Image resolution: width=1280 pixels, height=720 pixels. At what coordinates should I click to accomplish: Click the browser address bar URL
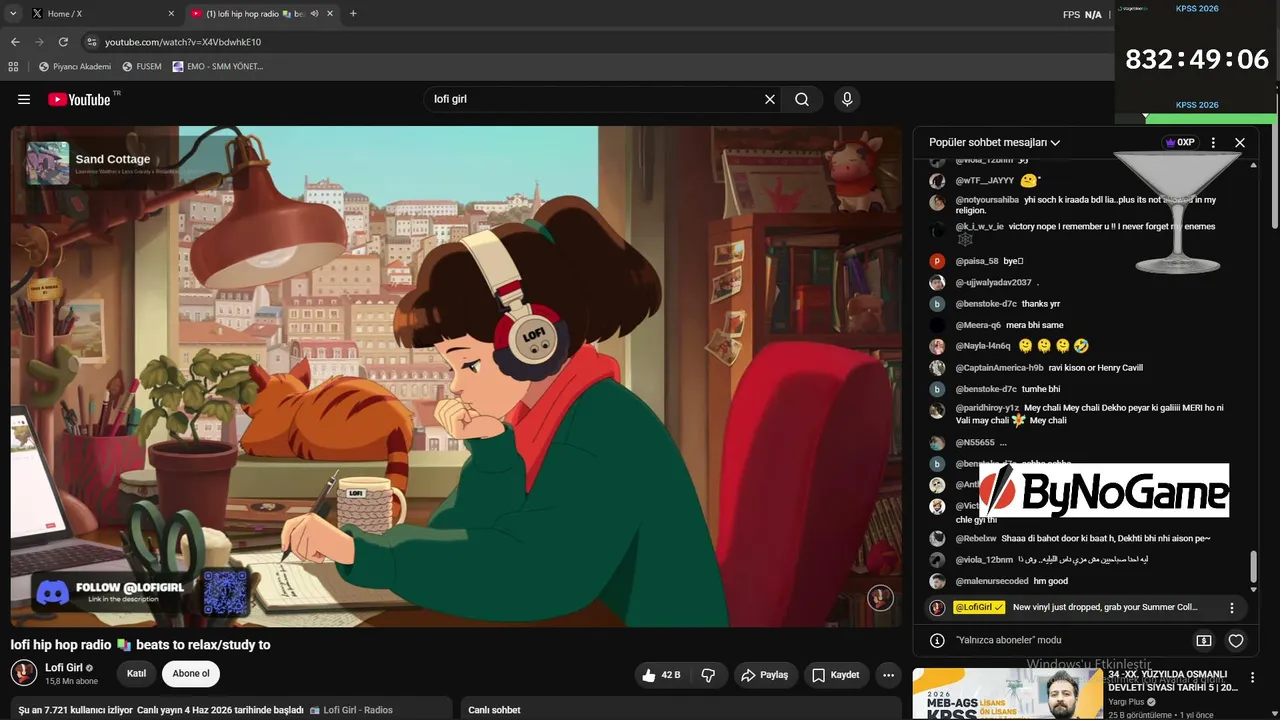click(183, 42)
